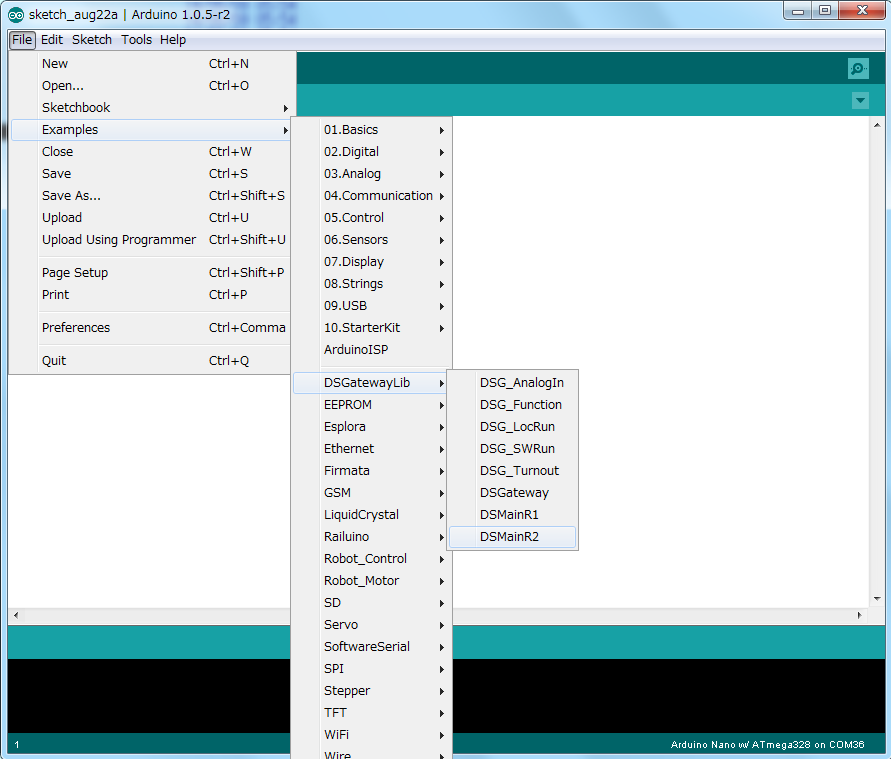Click the editor vertical scrollbar up arrow

[x=877, y=124]
